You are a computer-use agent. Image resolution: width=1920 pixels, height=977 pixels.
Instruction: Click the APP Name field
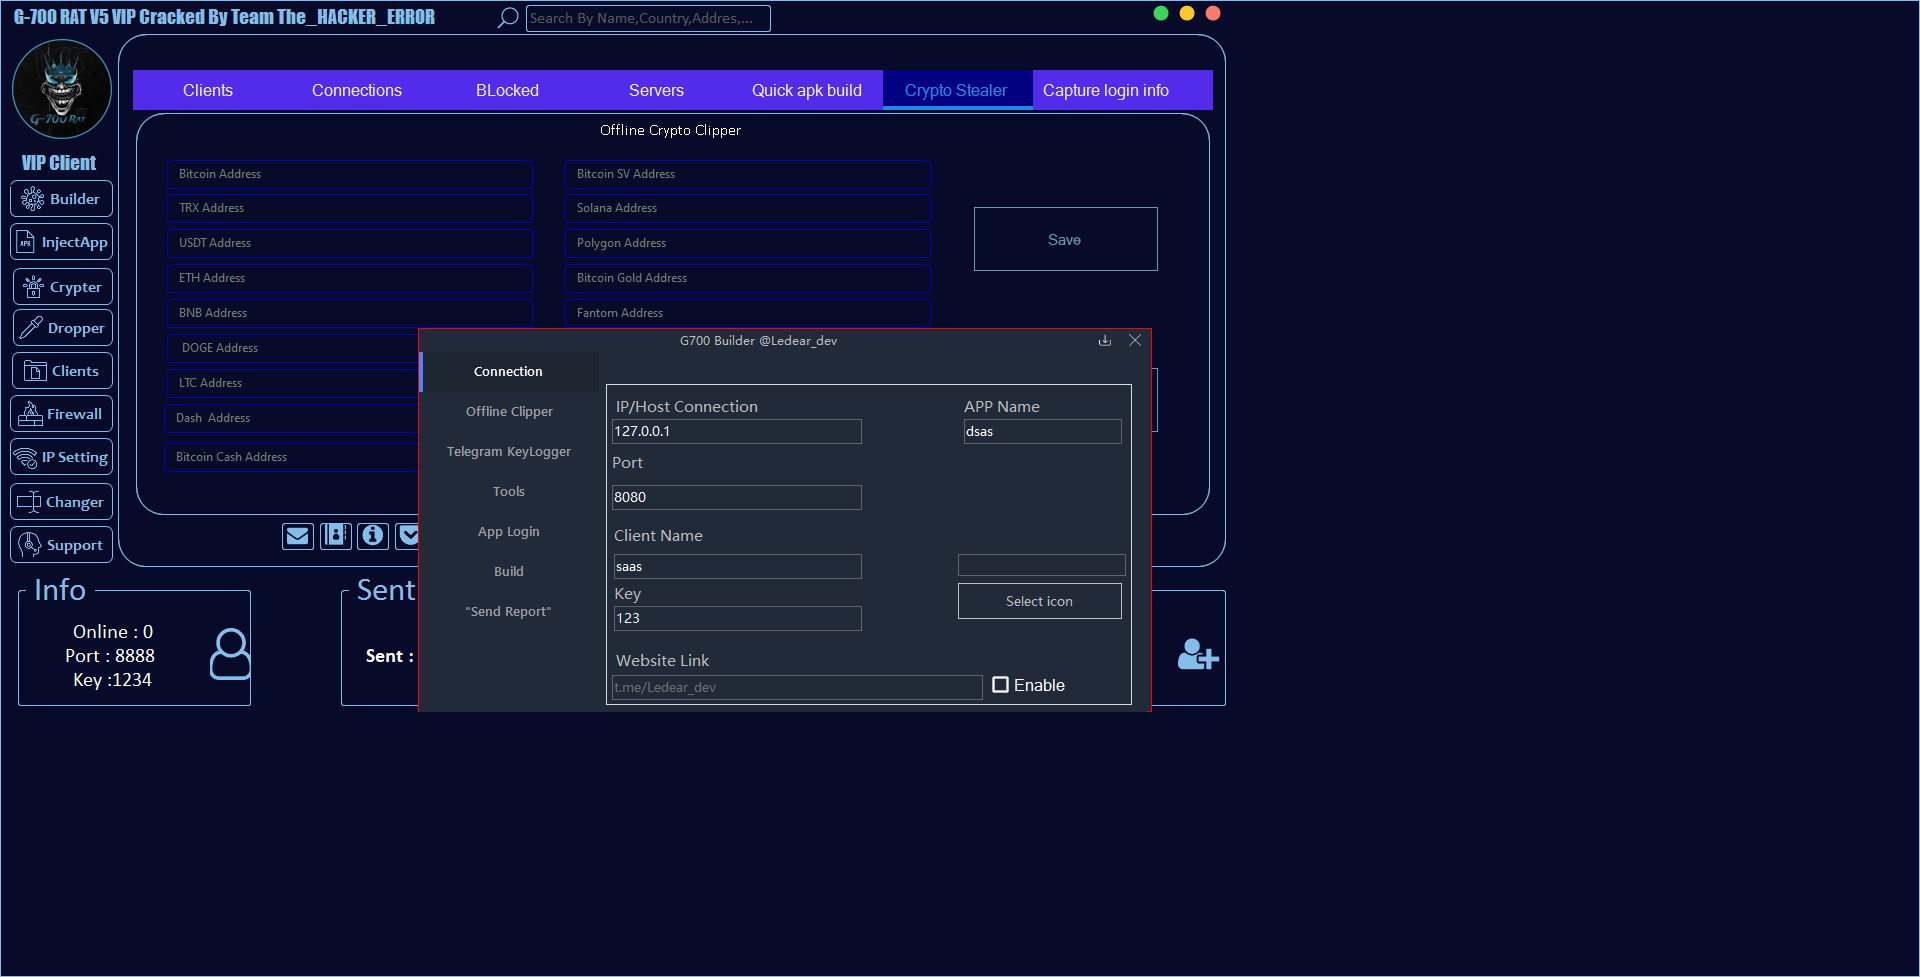(x=1042, y=431)
